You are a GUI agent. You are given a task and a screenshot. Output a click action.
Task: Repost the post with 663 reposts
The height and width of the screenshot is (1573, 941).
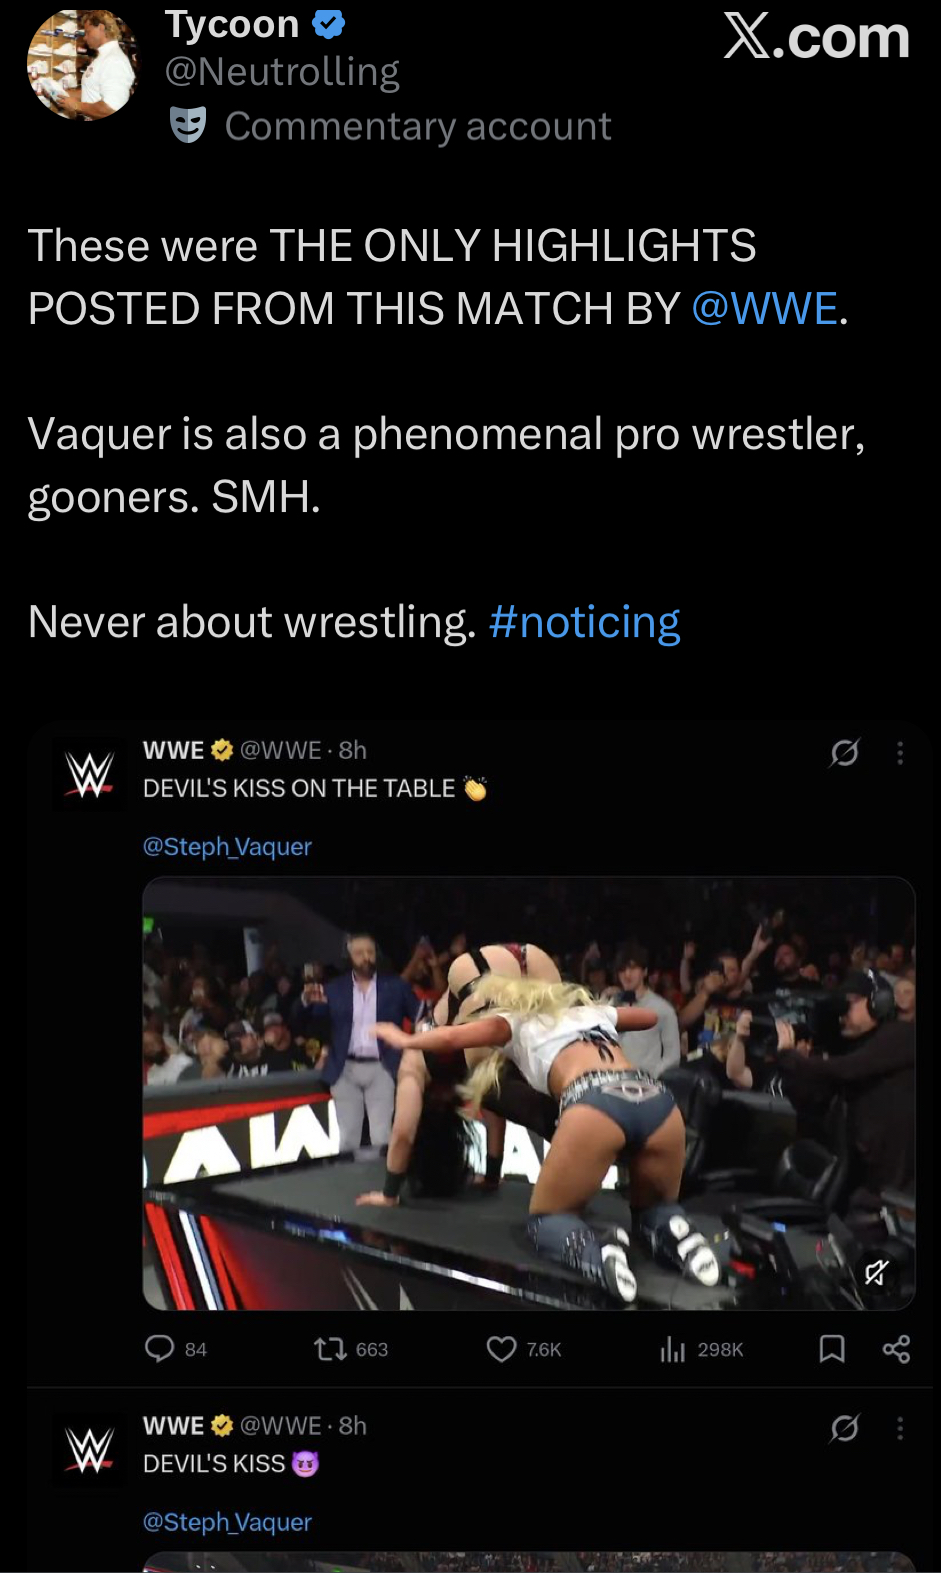pyautogui.click(x=350, y=1349)
